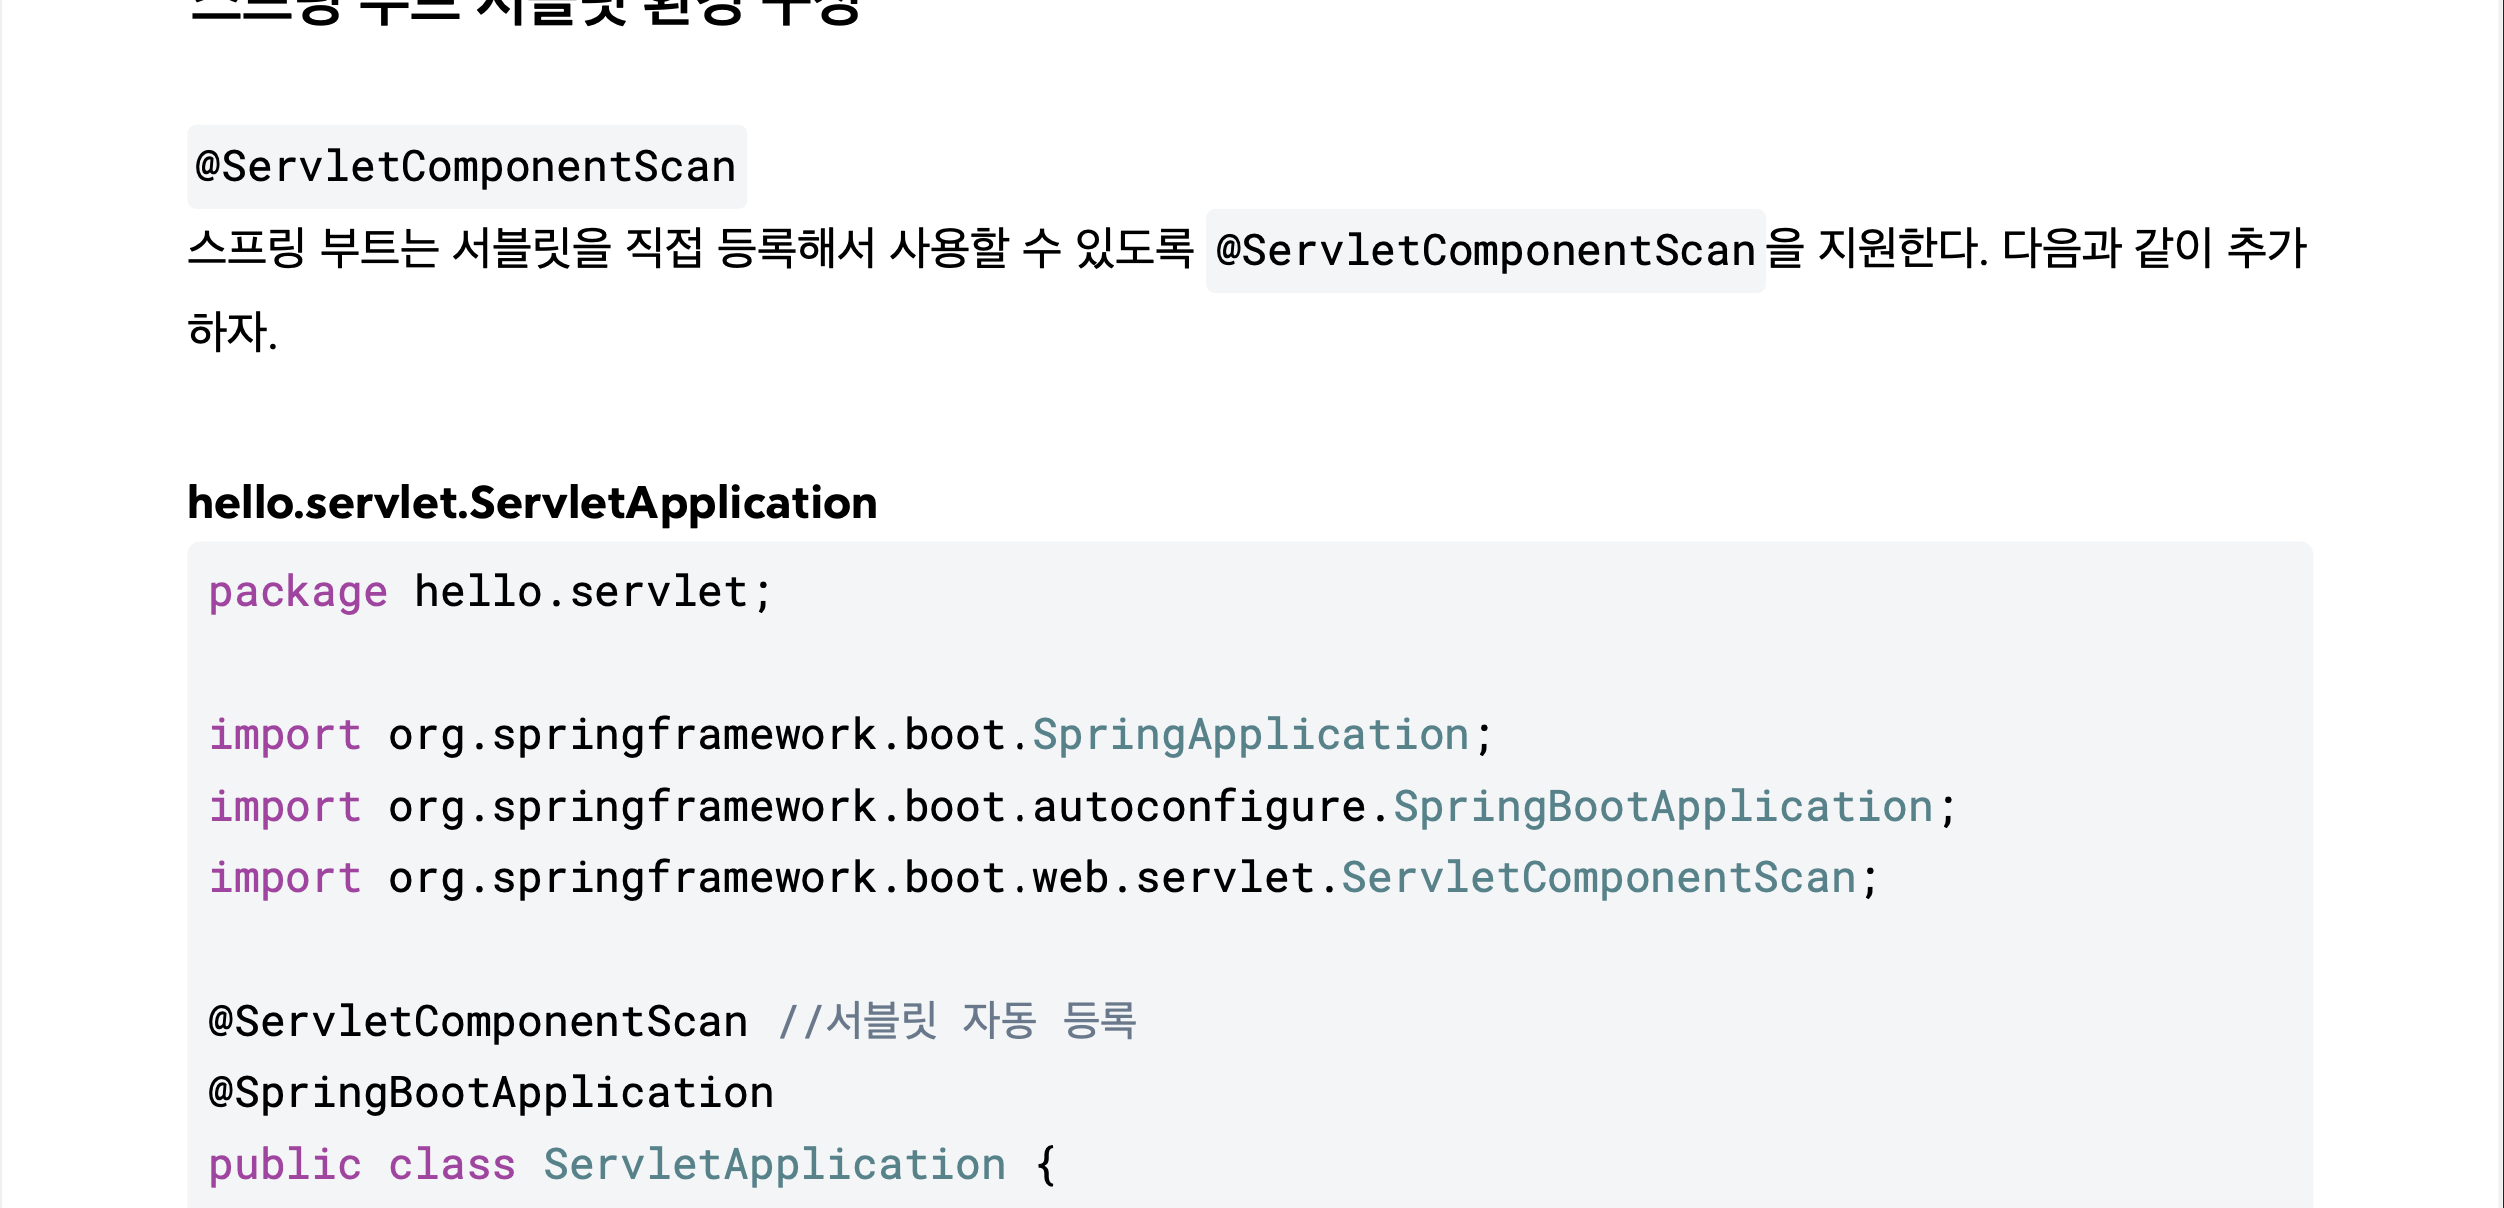Click the SpringBootApplication import line
This screenshot has height=1208, width=2504.
tap(1083, 807)
